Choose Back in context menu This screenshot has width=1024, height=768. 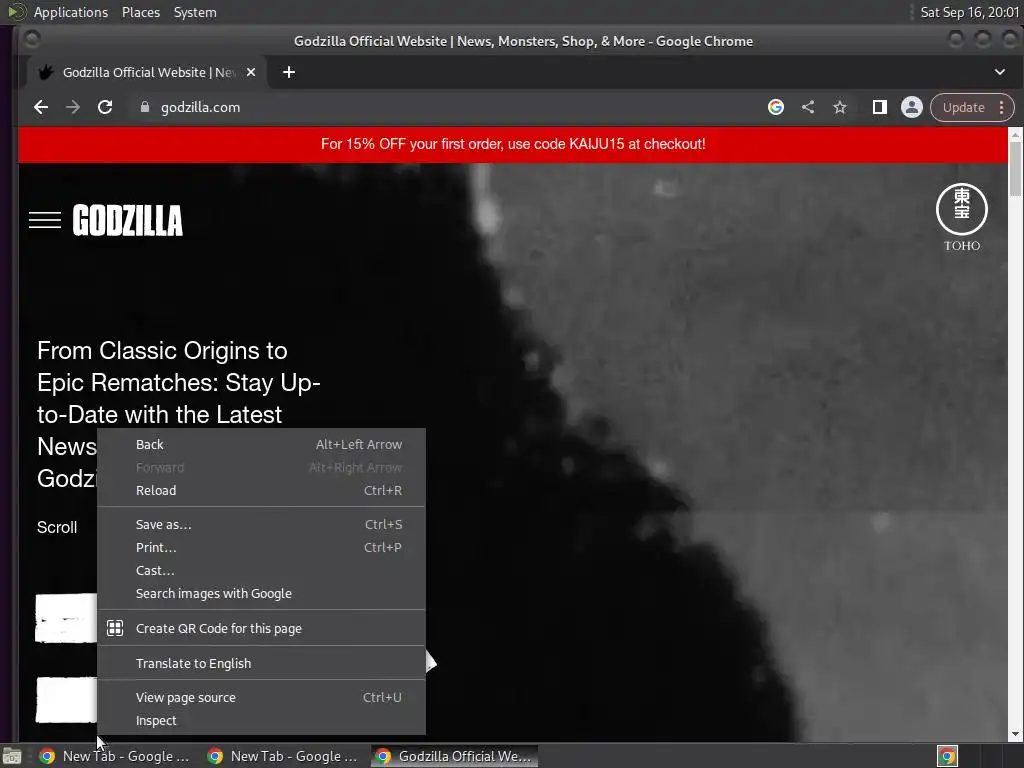click(261, 444)
